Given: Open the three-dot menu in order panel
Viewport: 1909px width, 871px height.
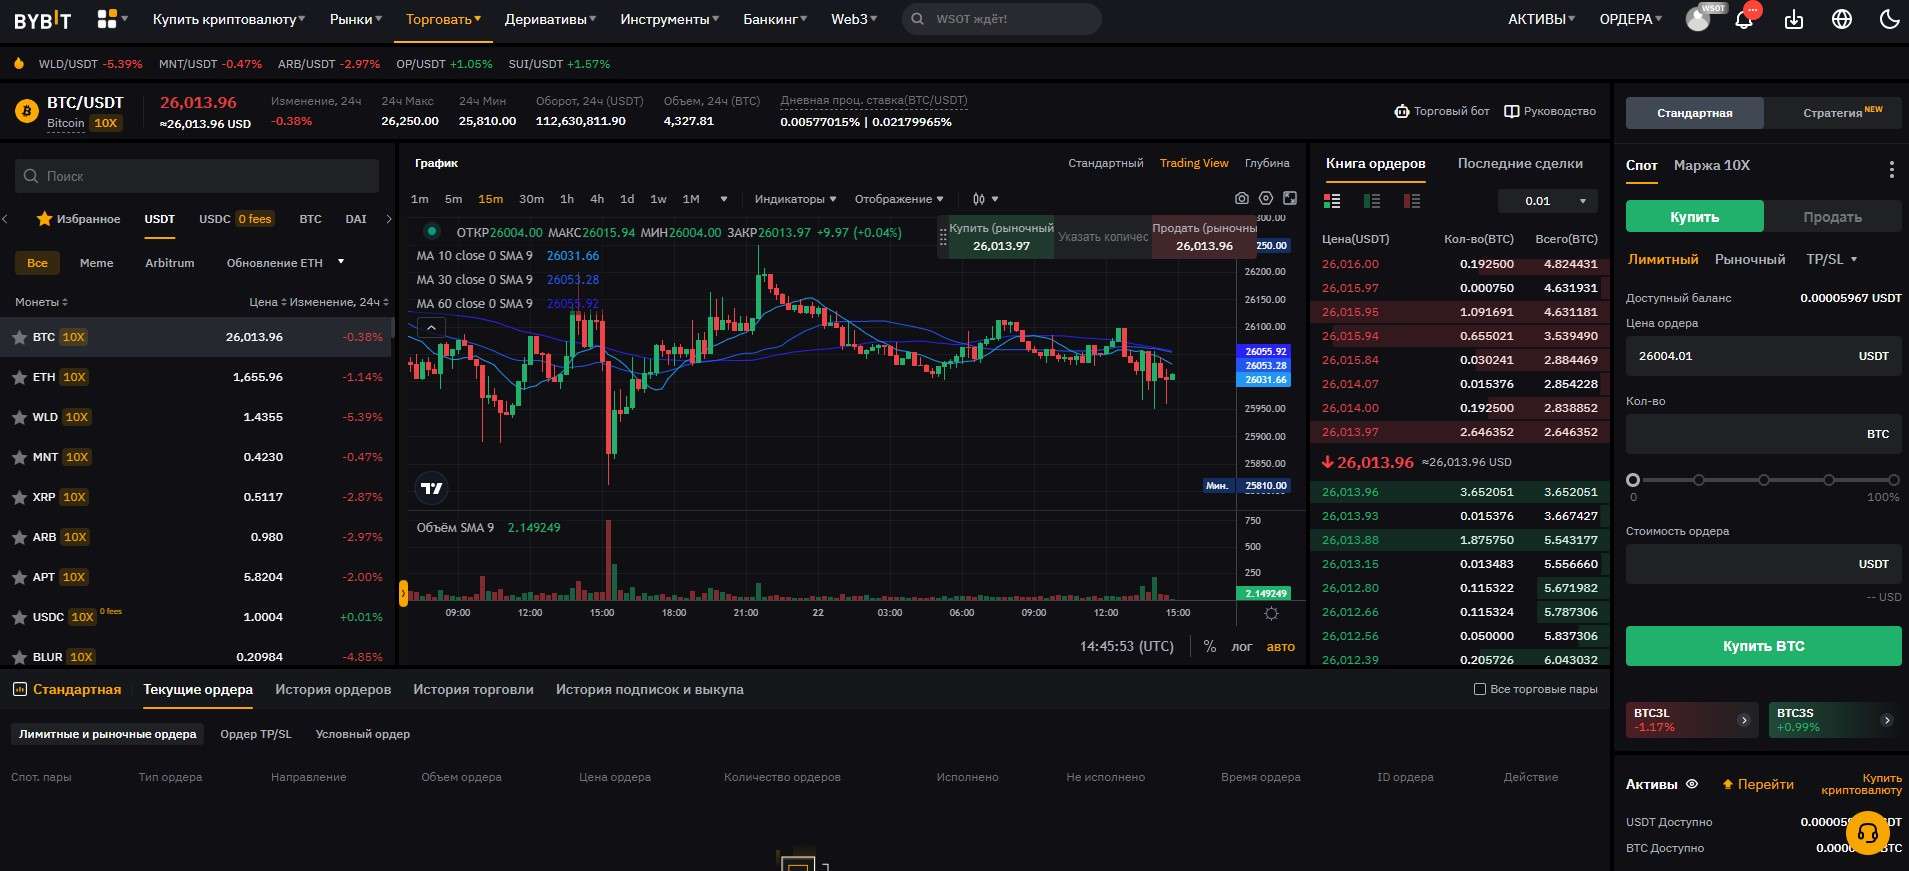Looking at the screenshot, I should pos(1891,169).
